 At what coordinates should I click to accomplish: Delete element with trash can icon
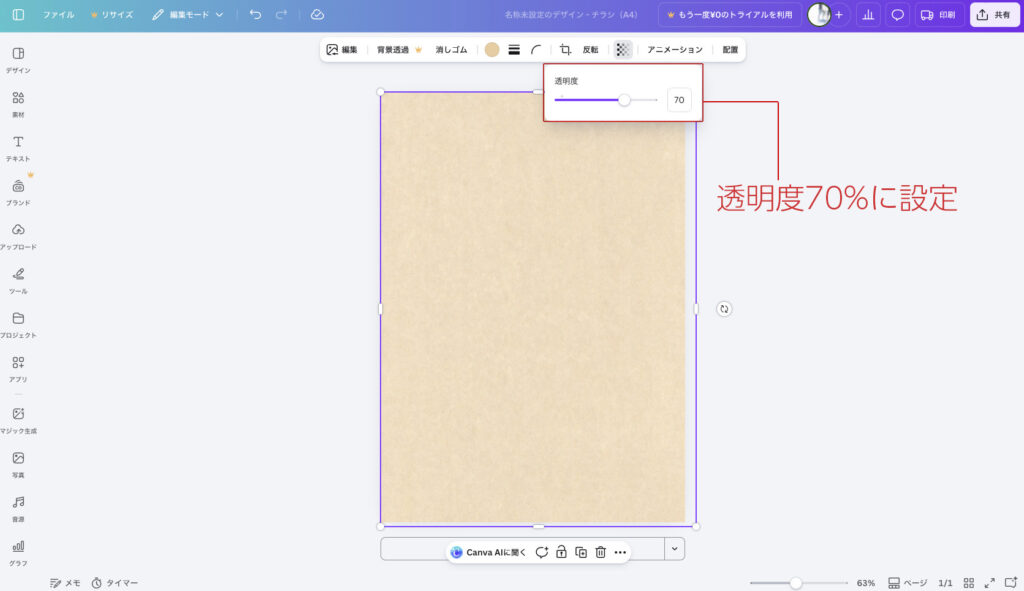click(600, 552)
